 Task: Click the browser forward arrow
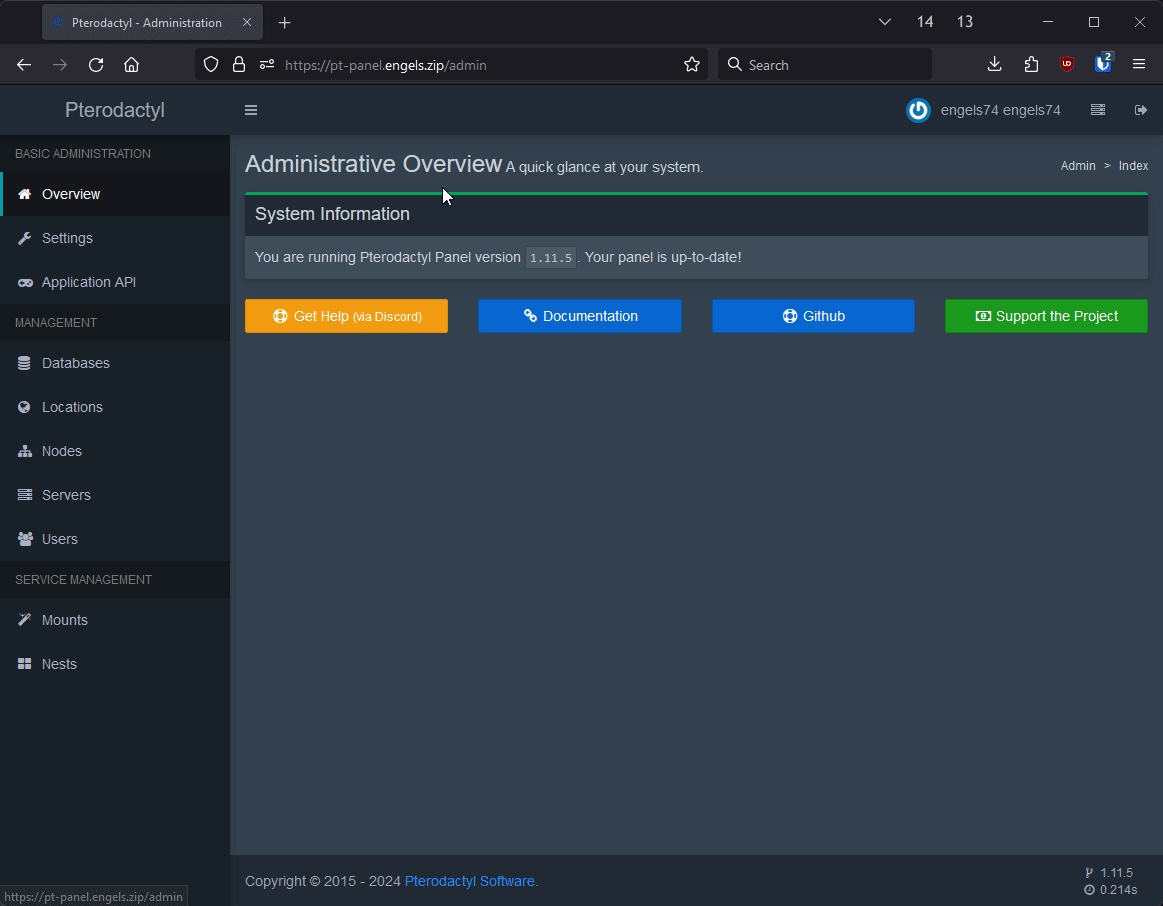coord(60,65)
